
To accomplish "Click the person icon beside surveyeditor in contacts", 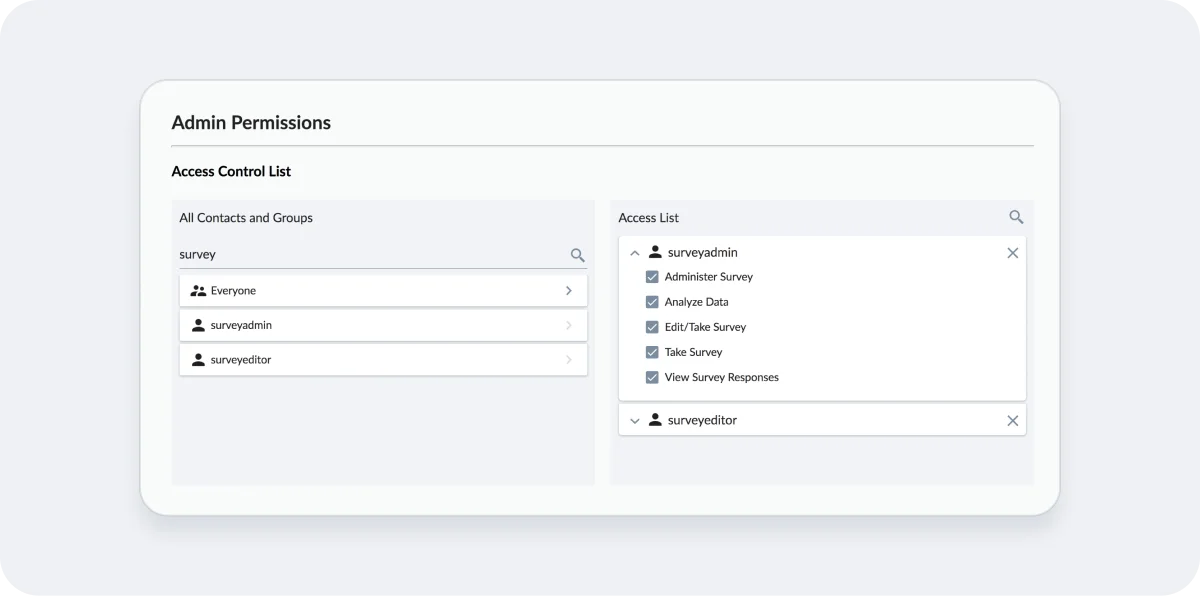I will pyautogui.click(x=197, y=359).
